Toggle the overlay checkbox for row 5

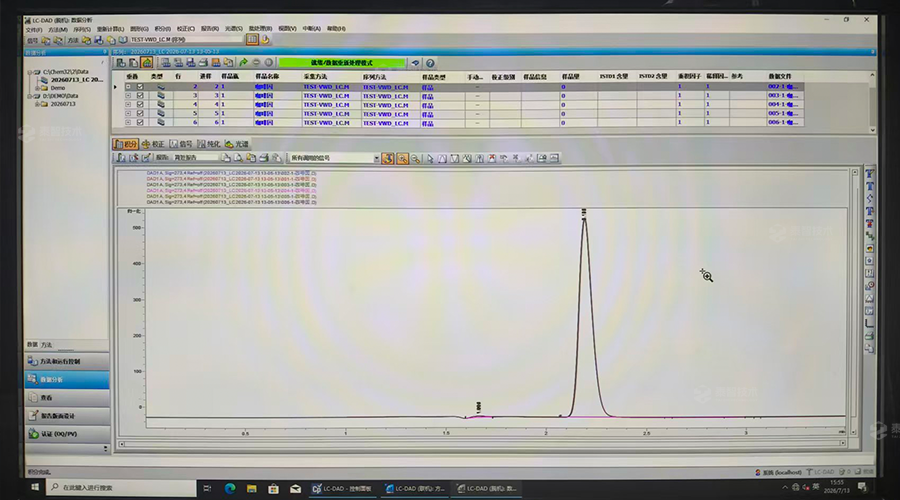click(x=140, y=114)
